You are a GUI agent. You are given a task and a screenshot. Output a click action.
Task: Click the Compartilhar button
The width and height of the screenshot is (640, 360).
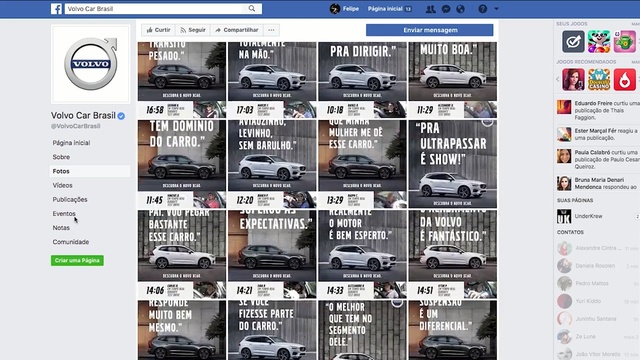[237, 30]
